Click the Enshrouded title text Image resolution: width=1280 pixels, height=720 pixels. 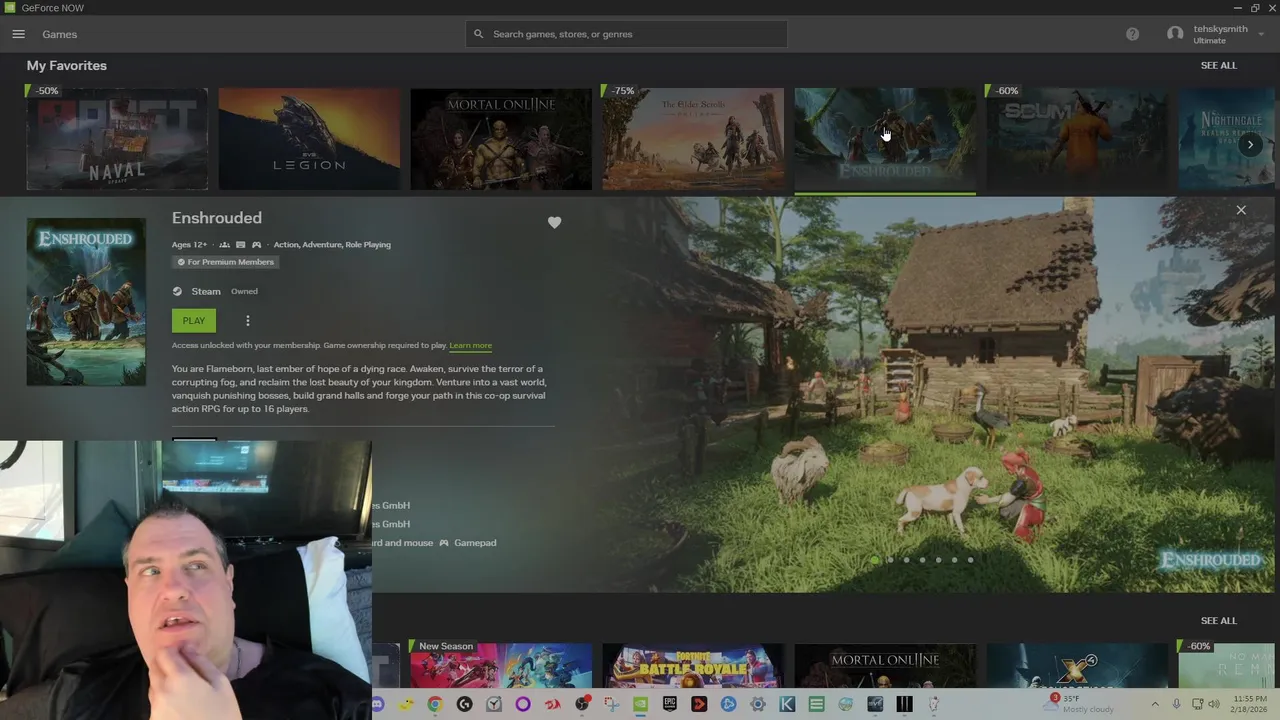[217, 218]
